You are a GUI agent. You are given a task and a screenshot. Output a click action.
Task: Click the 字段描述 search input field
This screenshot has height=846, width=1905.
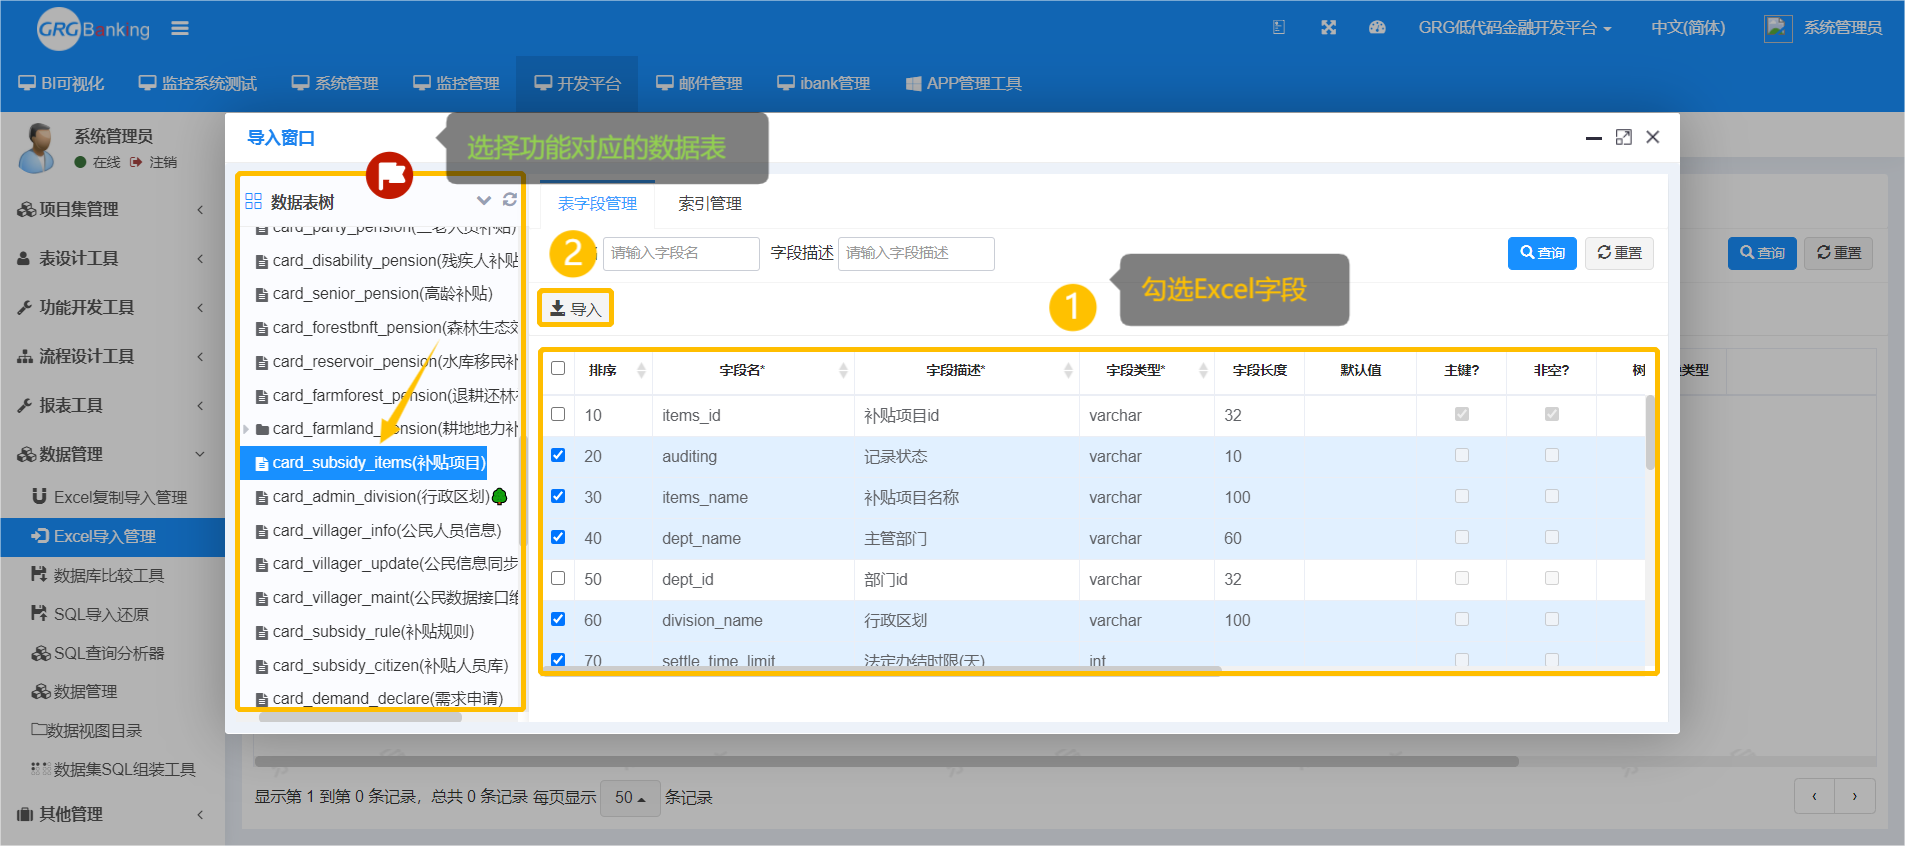pyautogui.click(x=916, y=253)
